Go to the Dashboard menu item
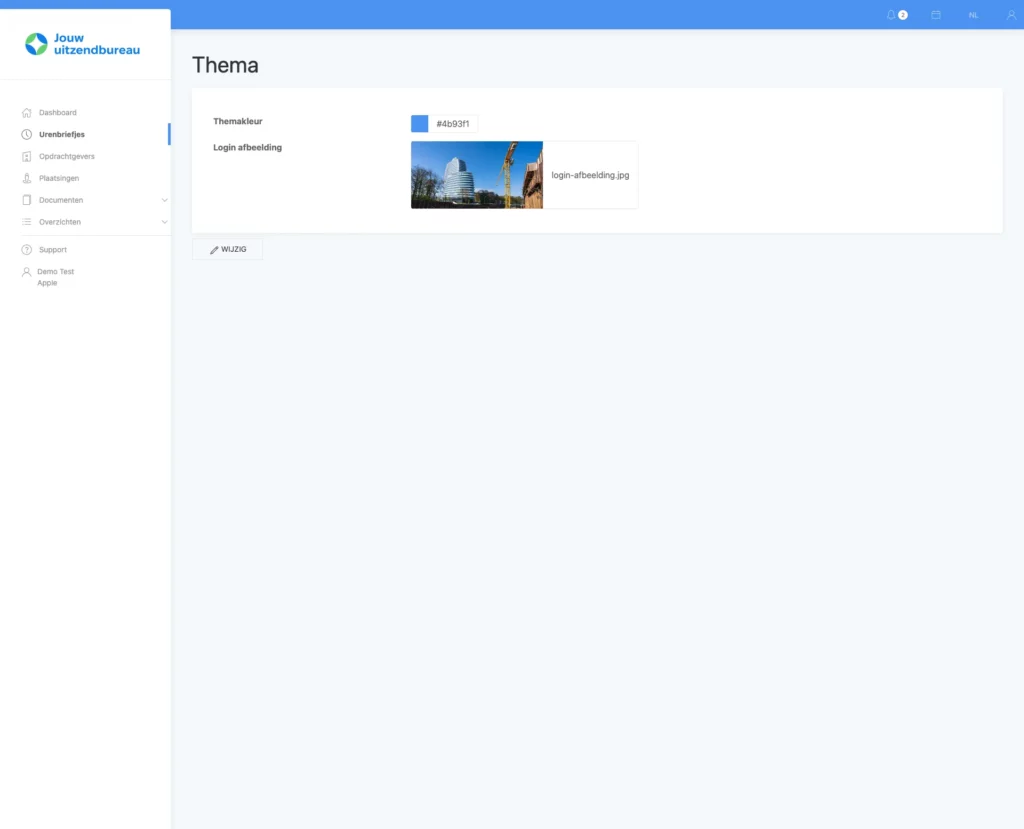The image size is (1024, 829). click(x=58, y=113)
